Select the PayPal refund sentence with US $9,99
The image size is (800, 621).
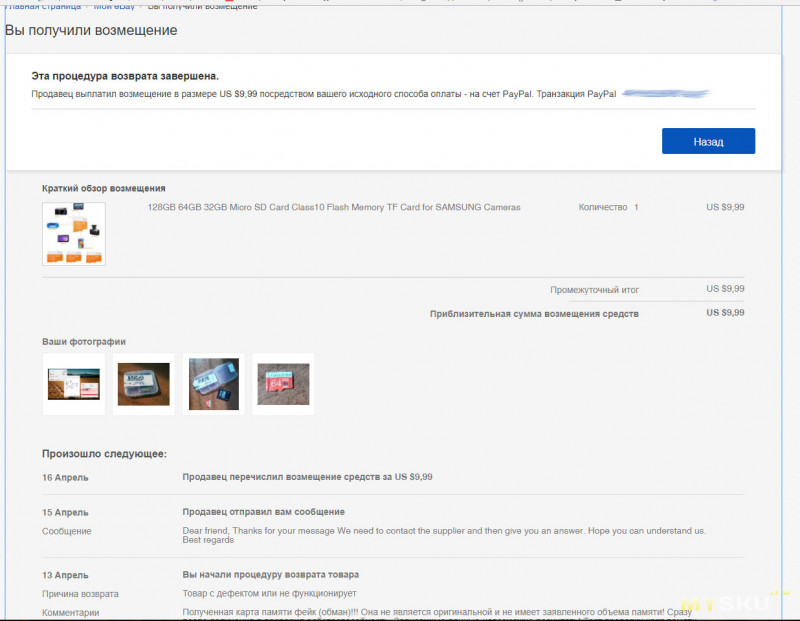click(323, 94)
